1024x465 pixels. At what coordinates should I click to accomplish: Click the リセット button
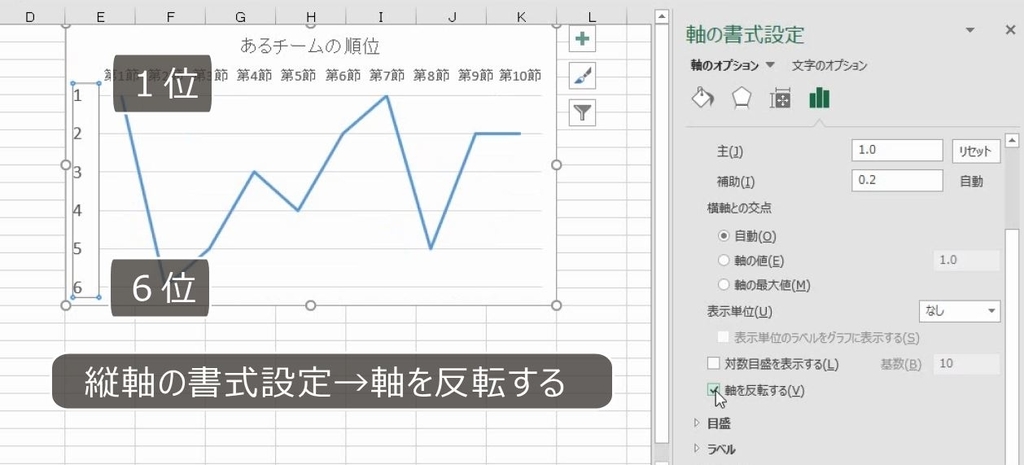pos(976,150)
